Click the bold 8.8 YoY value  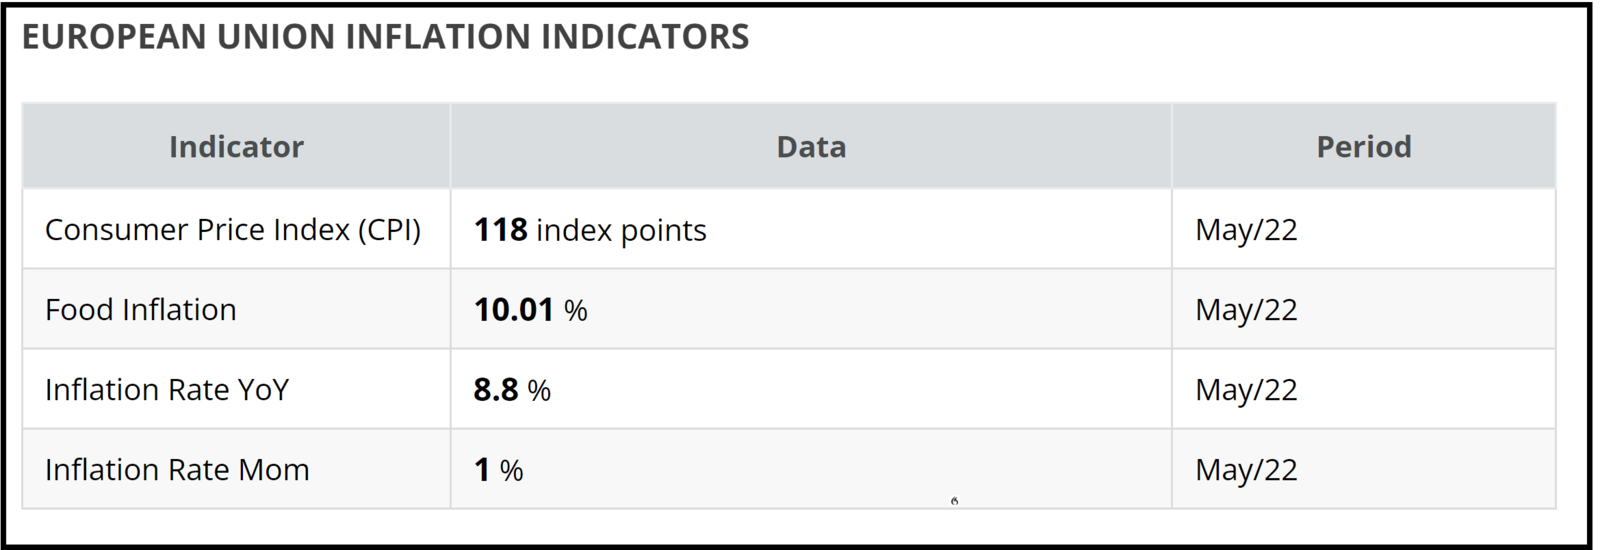coord(495,390)
